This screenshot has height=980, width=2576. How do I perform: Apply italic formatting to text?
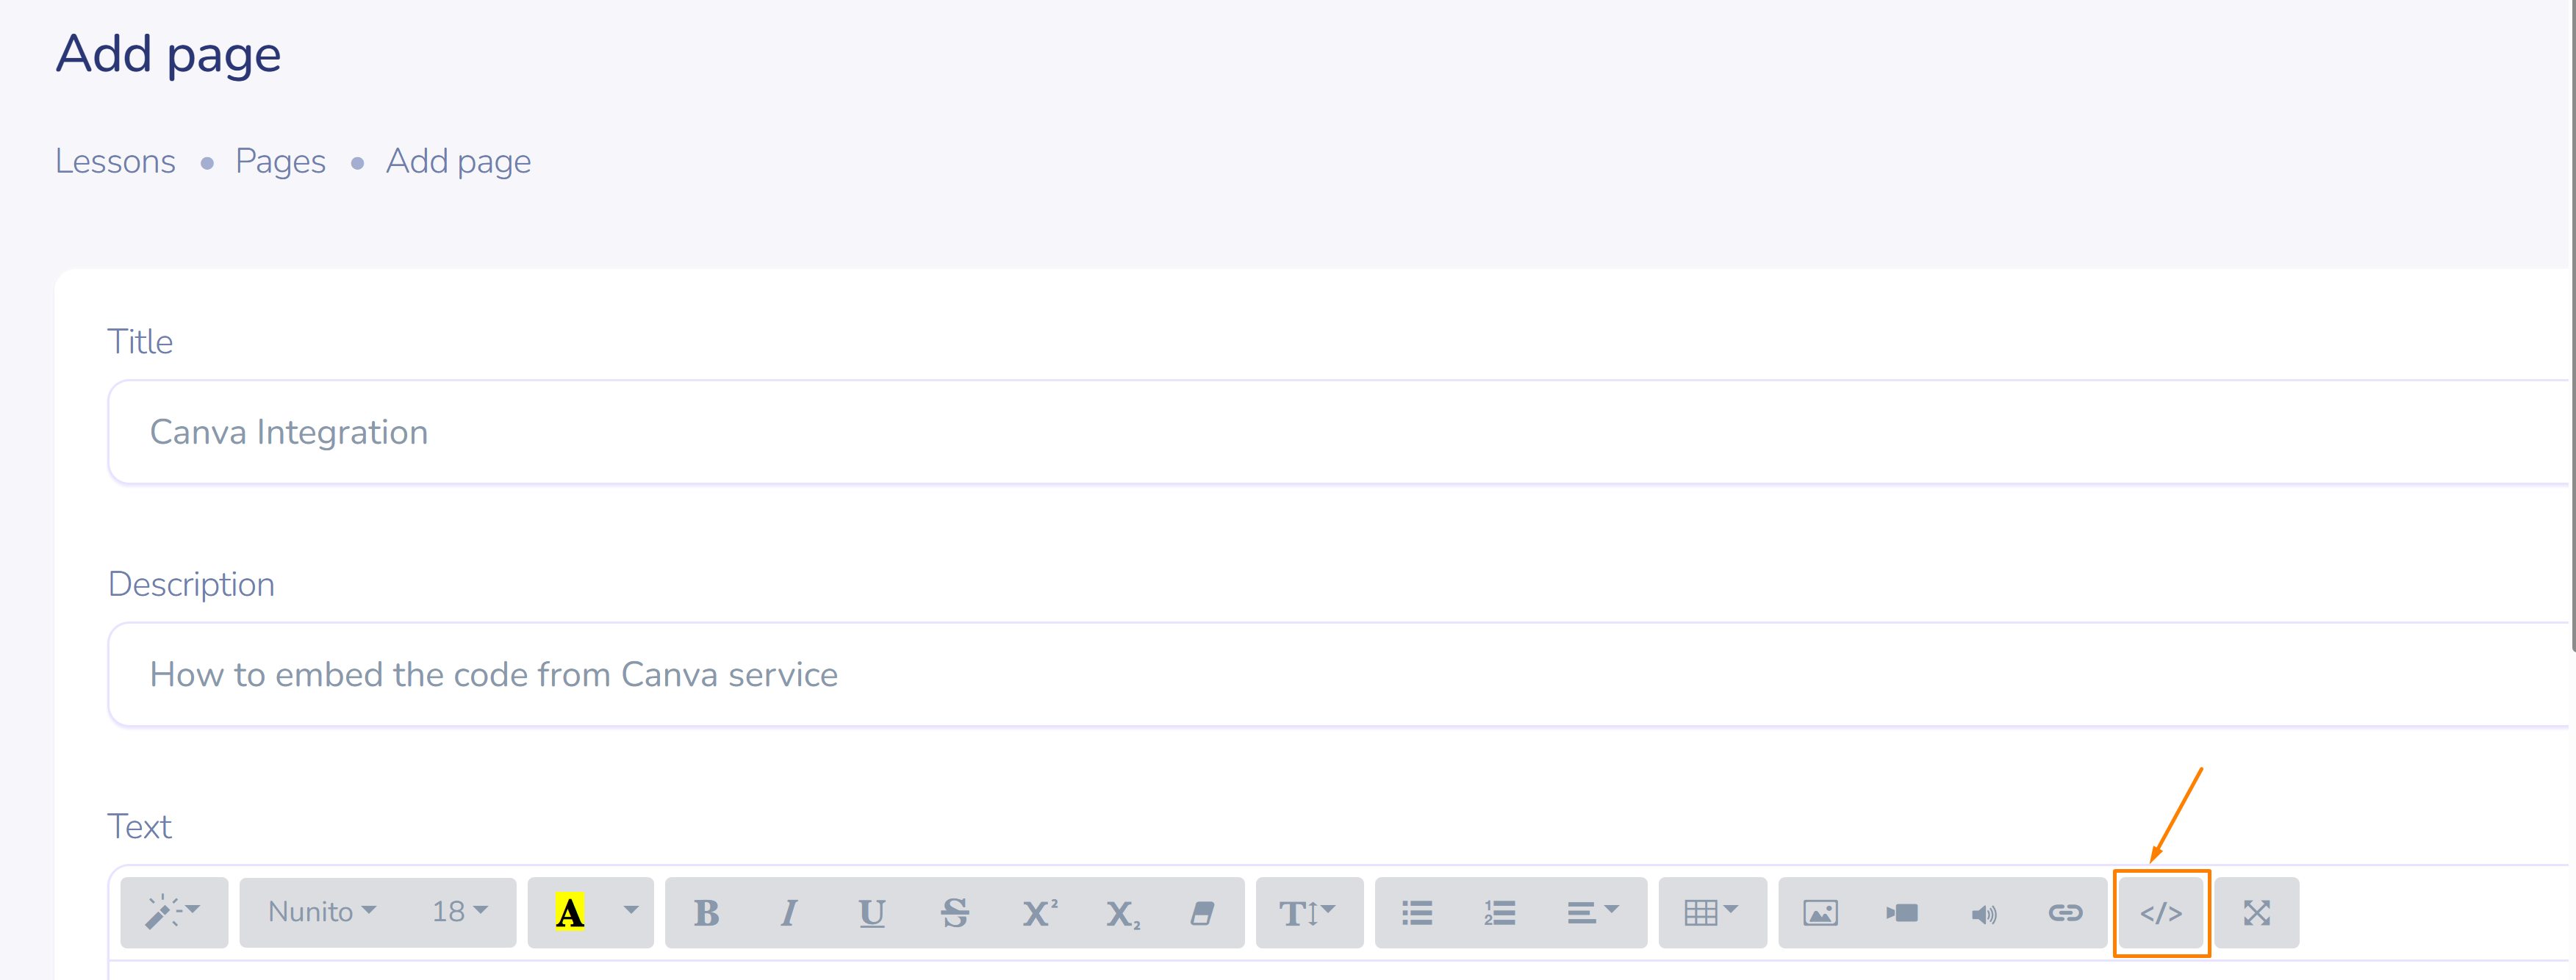(x=789, y=913)
